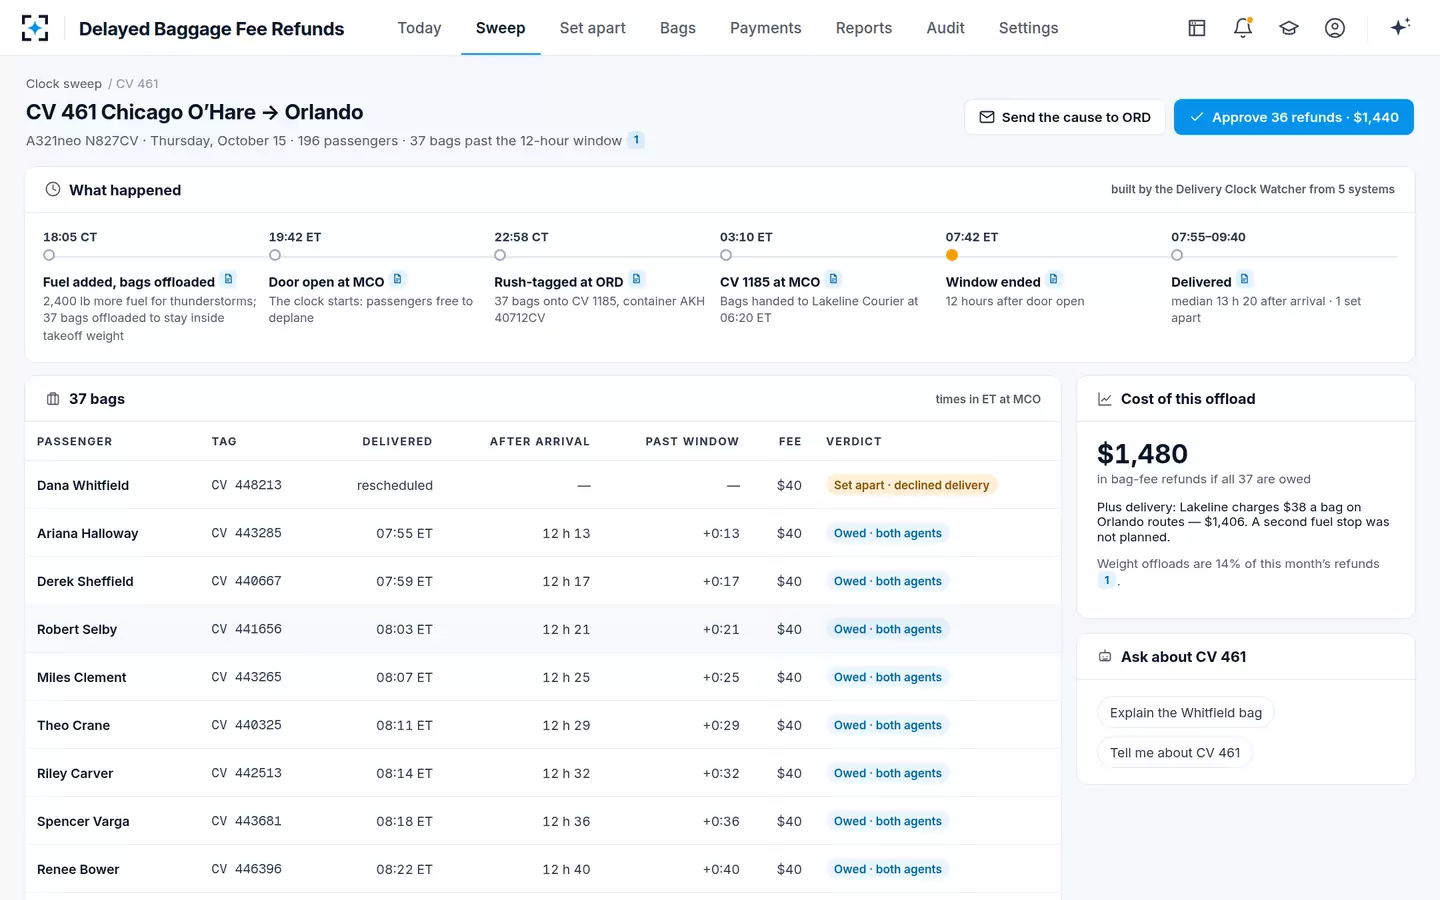This screenshot has width=1440, height=900.
Task: Sort by the DELIVERED column header
Action: click(397, 441)
